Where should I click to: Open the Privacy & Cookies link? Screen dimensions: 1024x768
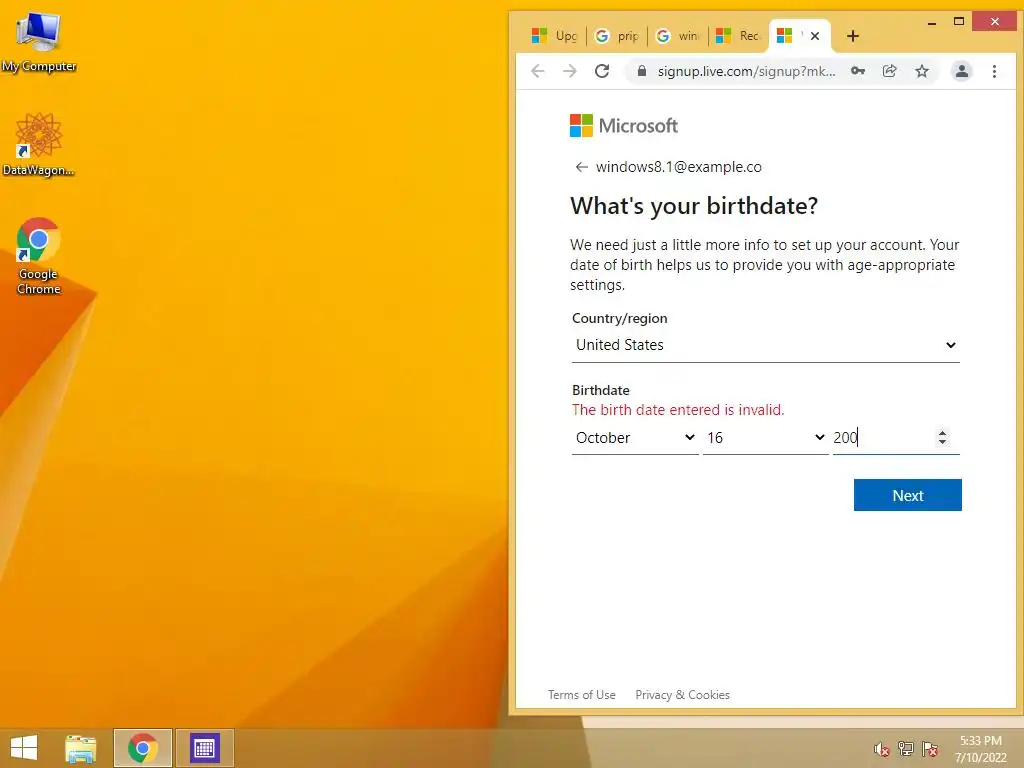point(682,695)
